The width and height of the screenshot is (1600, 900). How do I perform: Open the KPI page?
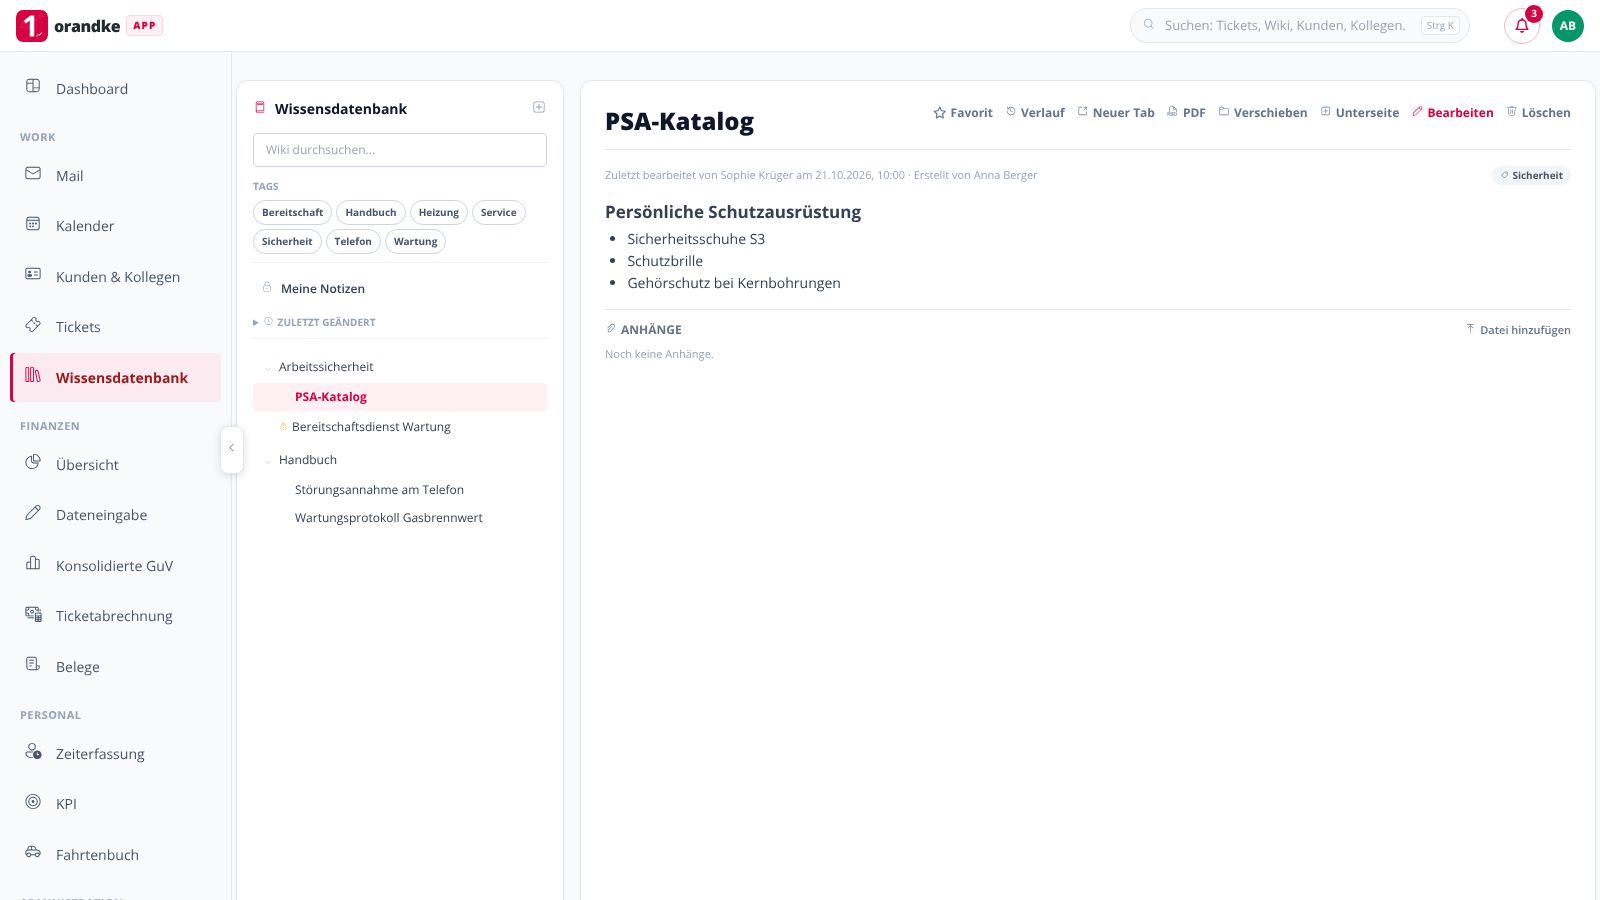click(115, 804)
